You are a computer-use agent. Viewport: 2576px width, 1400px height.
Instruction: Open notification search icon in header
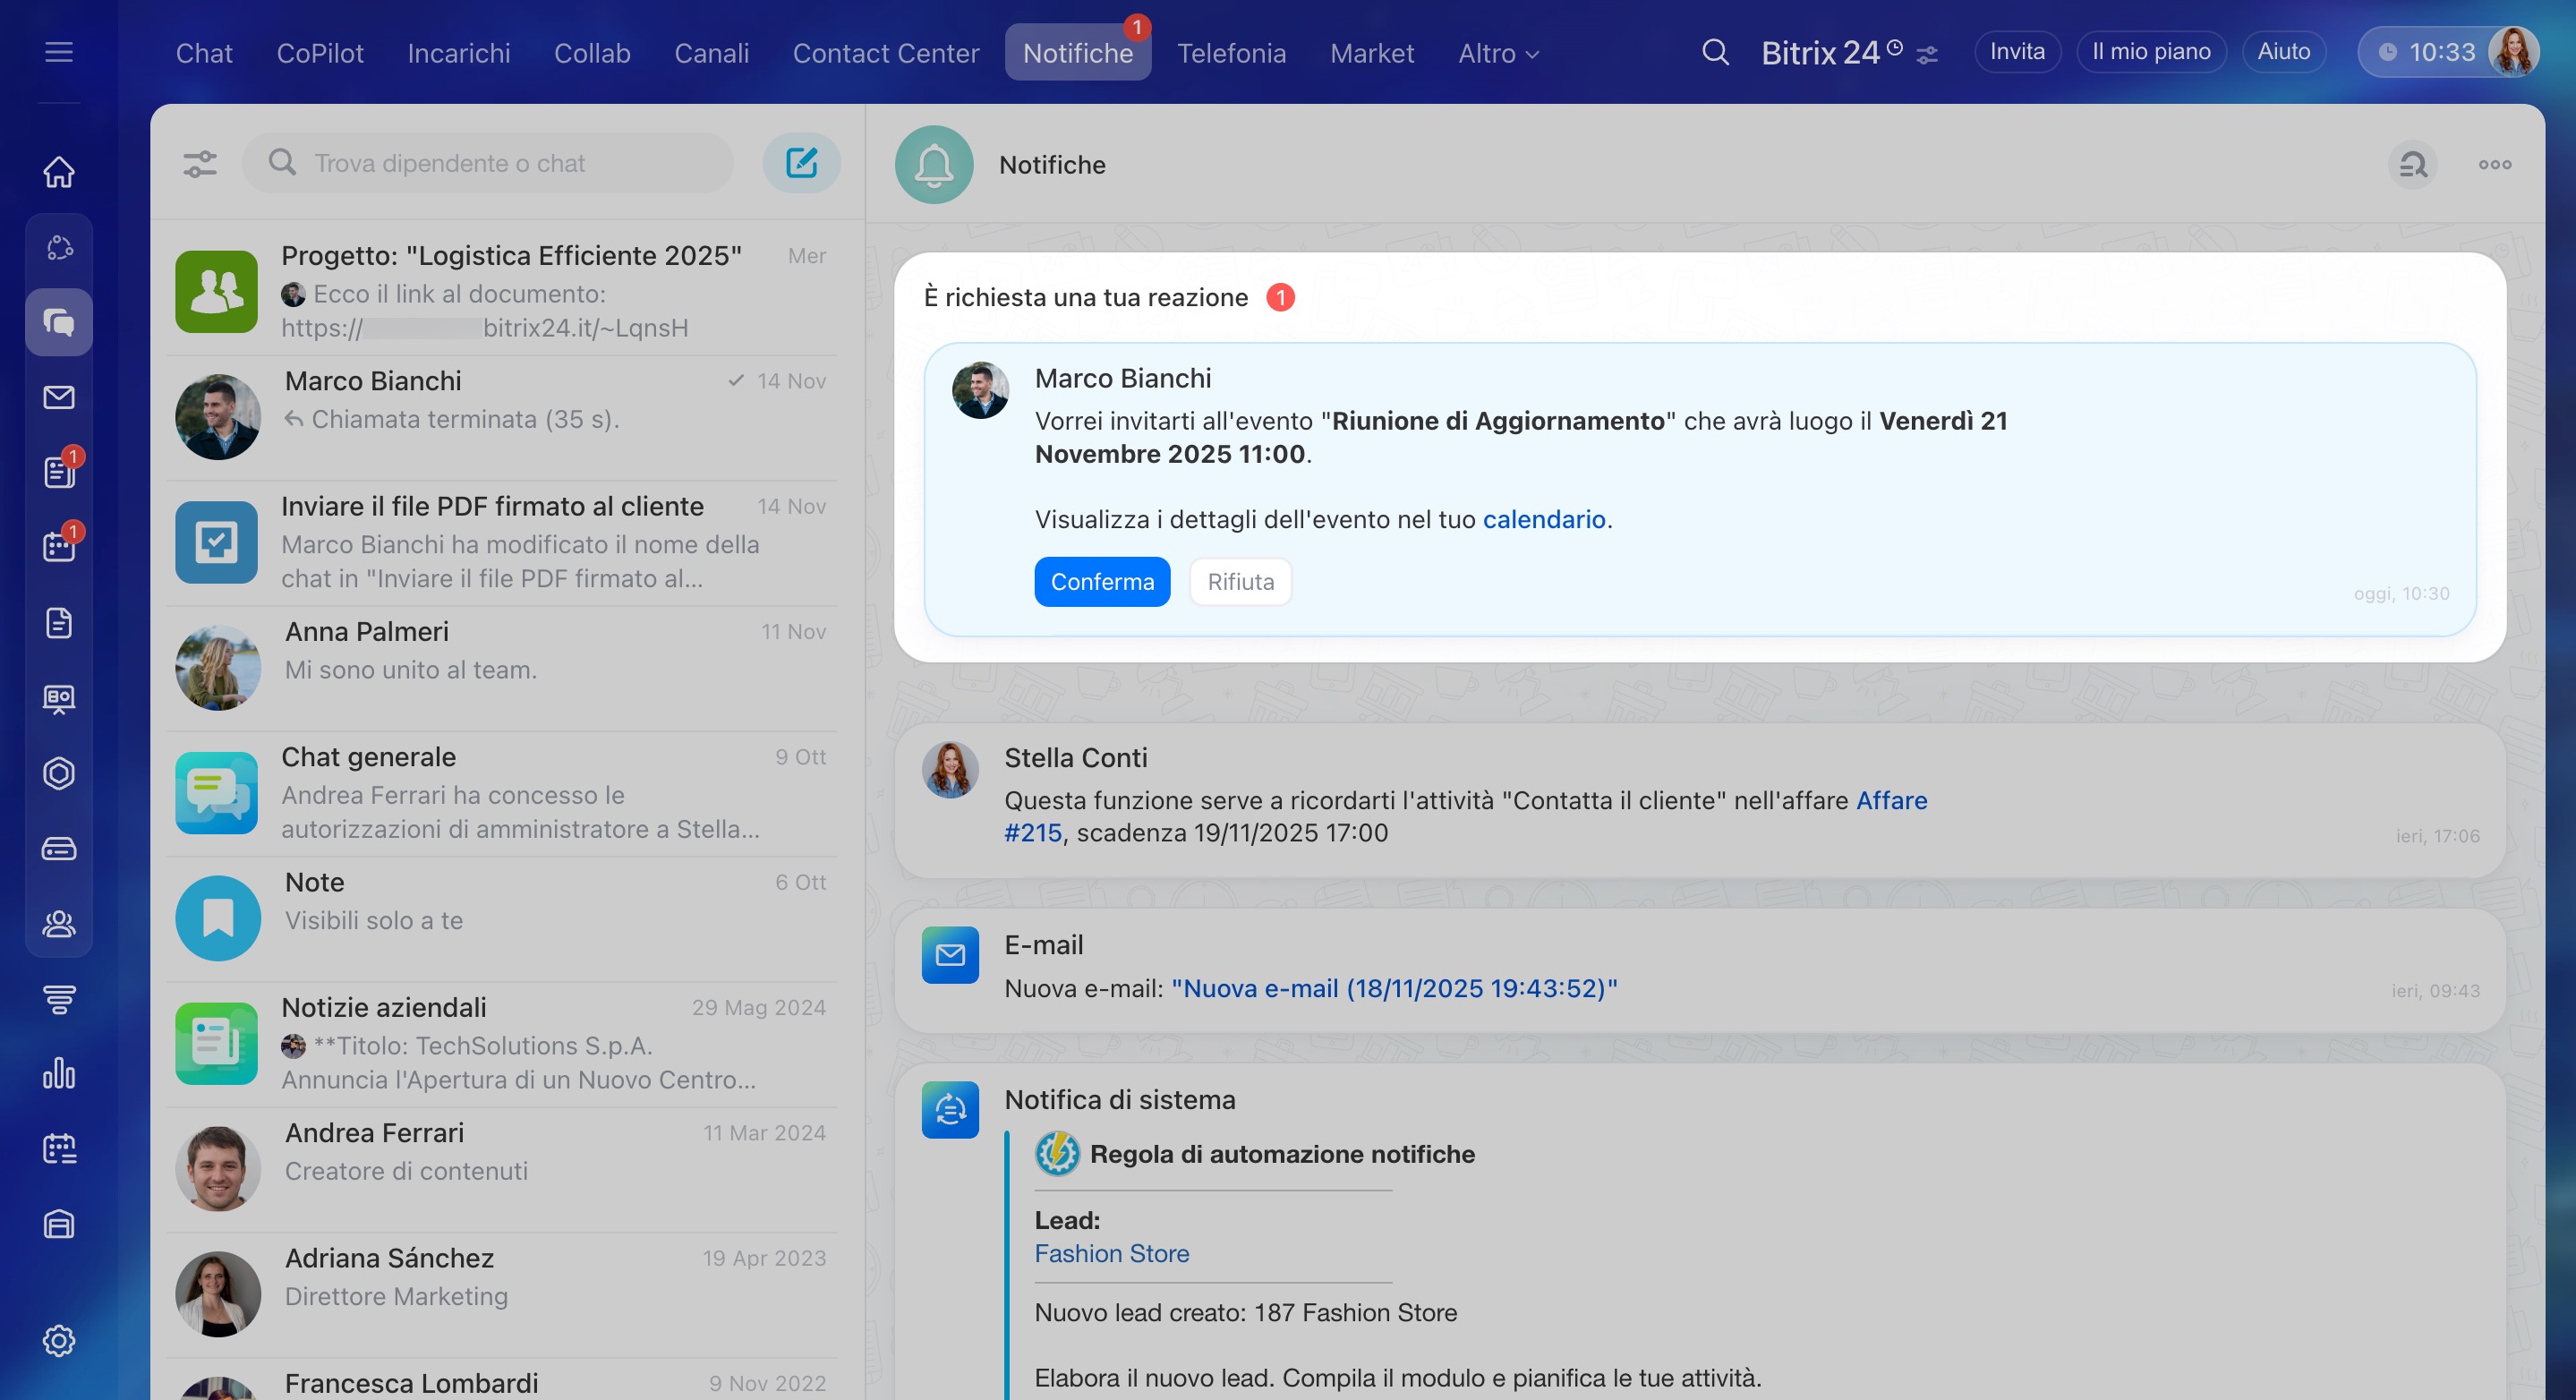point(2413,165)
